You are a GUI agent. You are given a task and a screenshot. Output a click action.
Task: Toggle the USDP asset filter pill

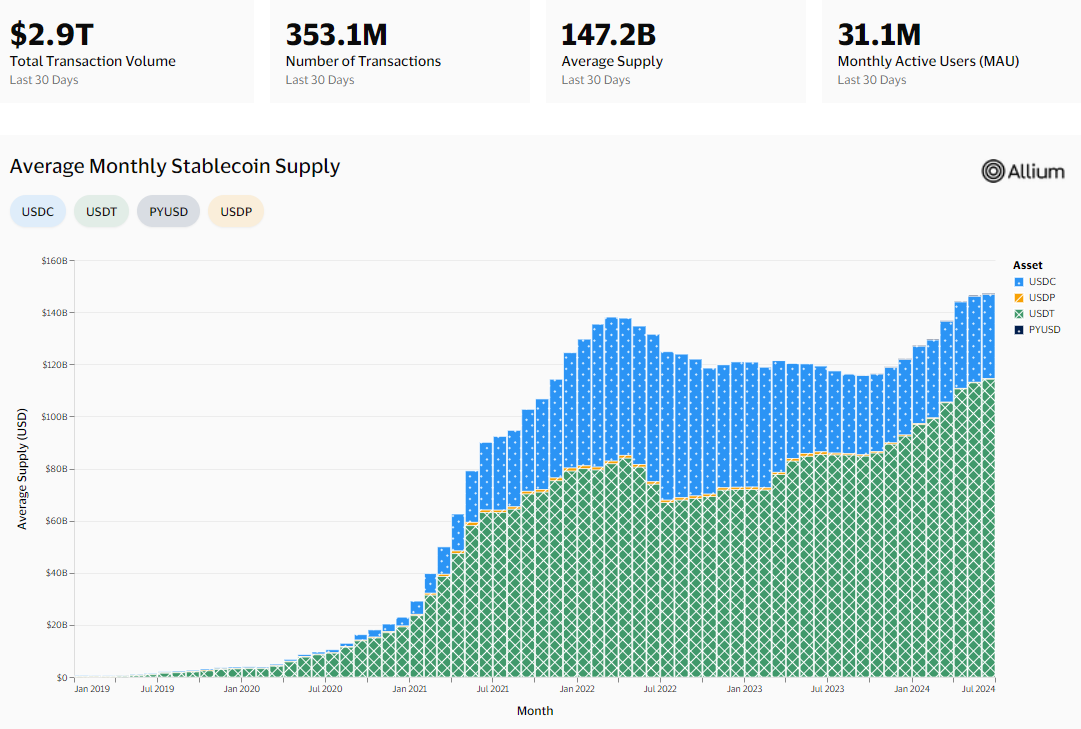tap(236, 212)
